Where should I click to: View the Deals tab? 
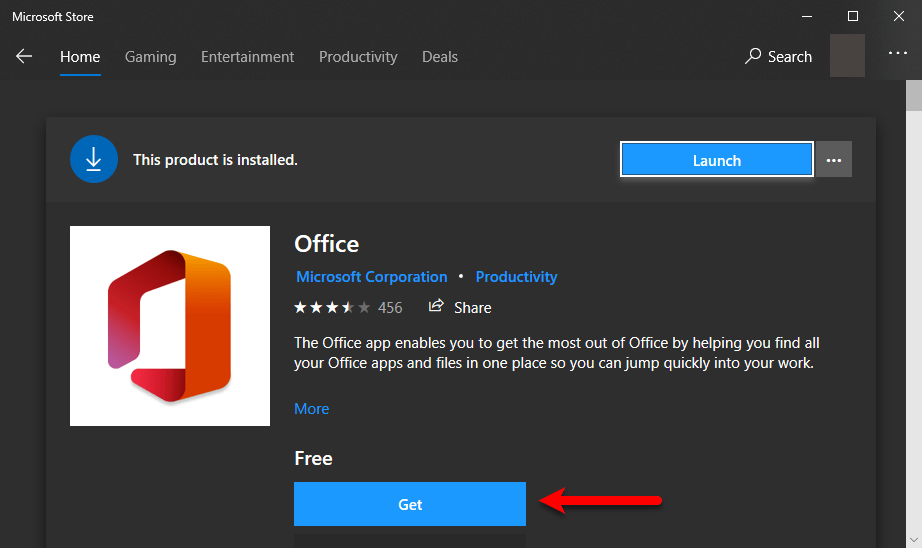pyautogui.click(x=440, y=57)
